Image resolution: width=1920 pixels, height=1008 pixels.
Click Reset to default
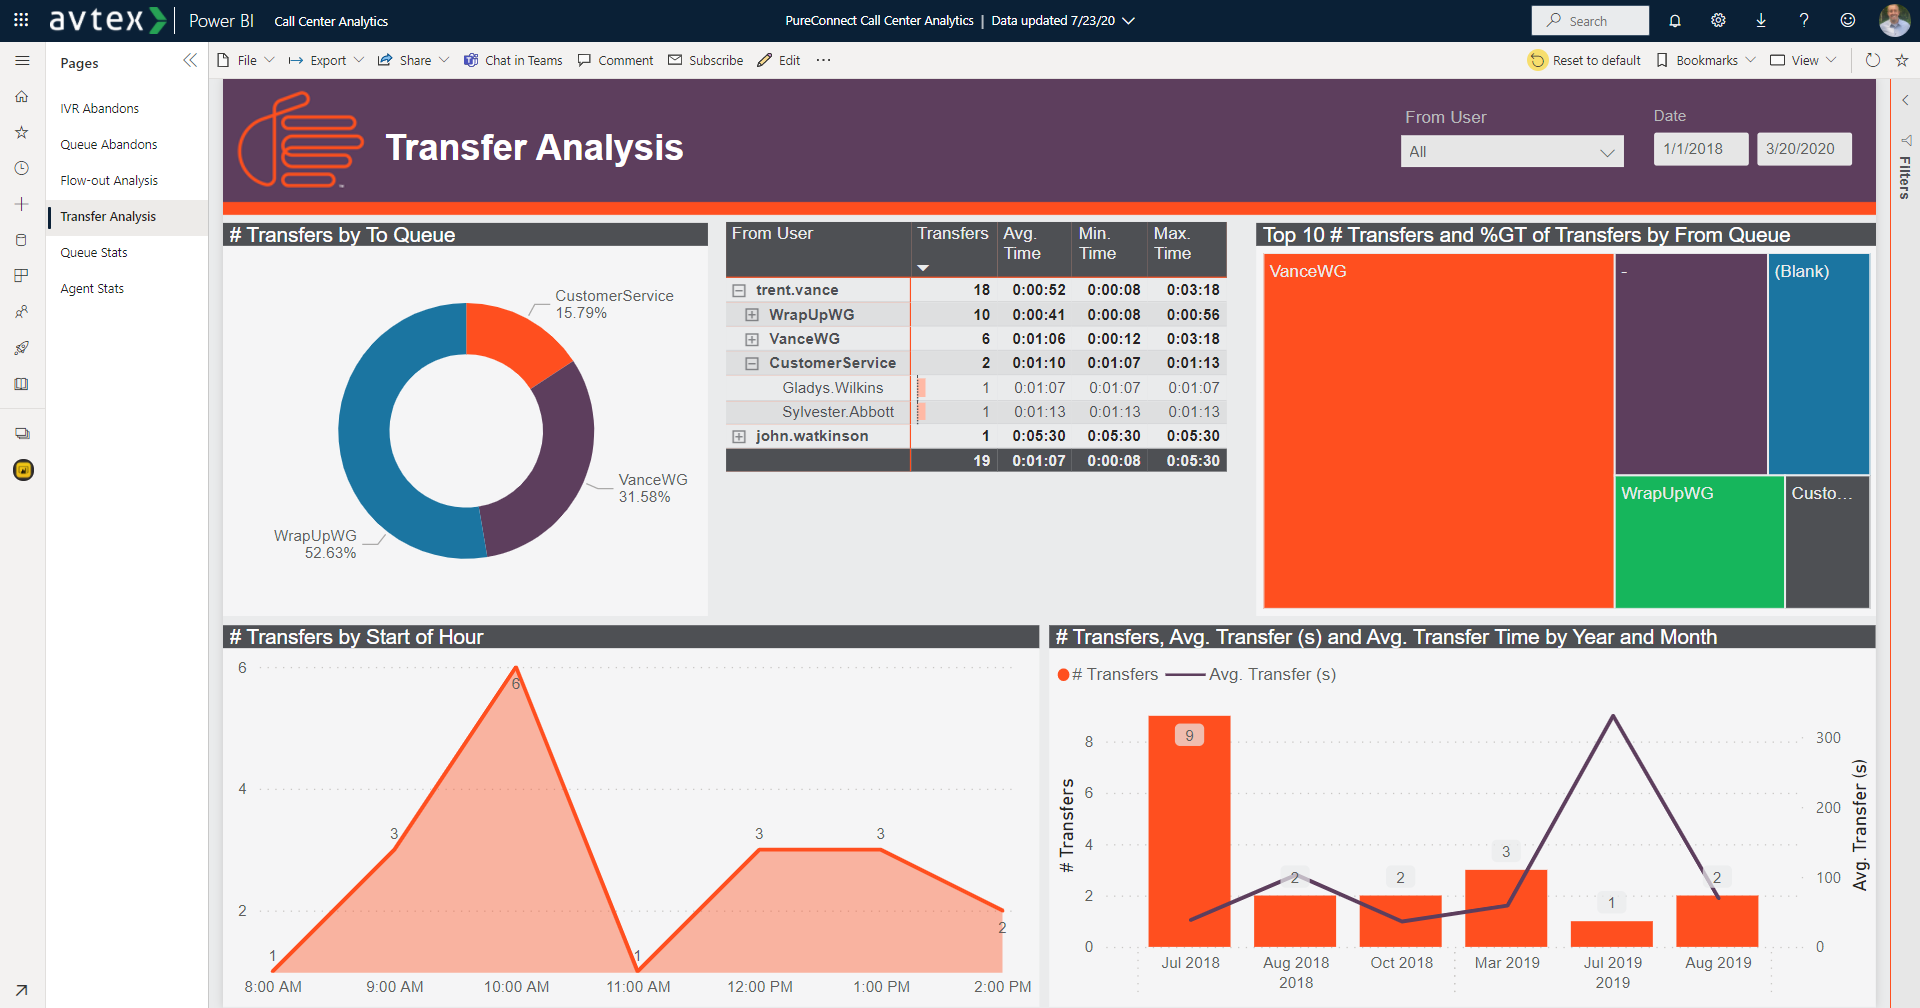click(1584, 60)
